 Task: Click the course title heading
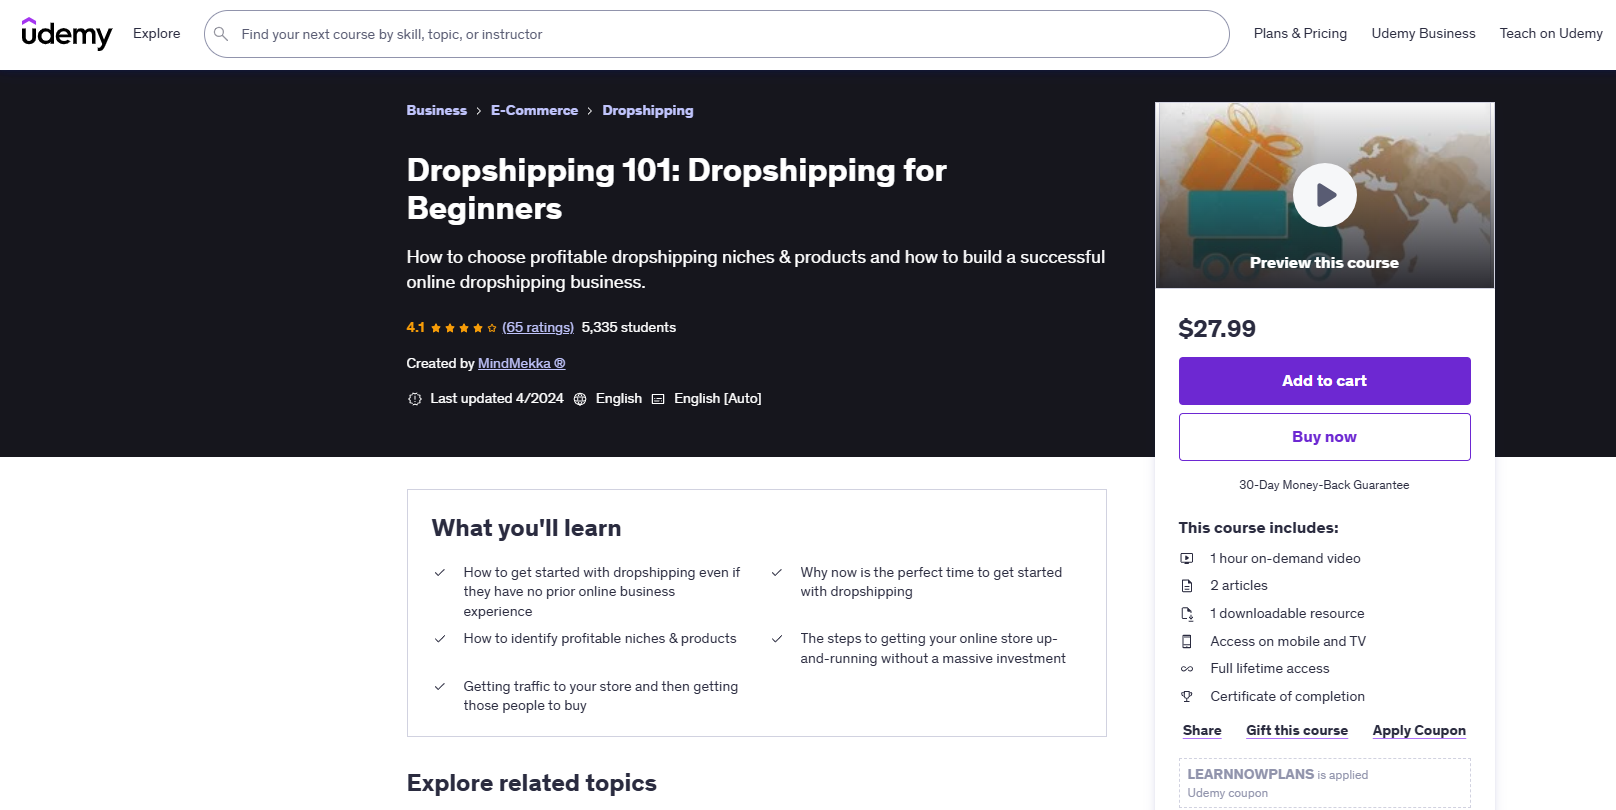pos(677,189)
